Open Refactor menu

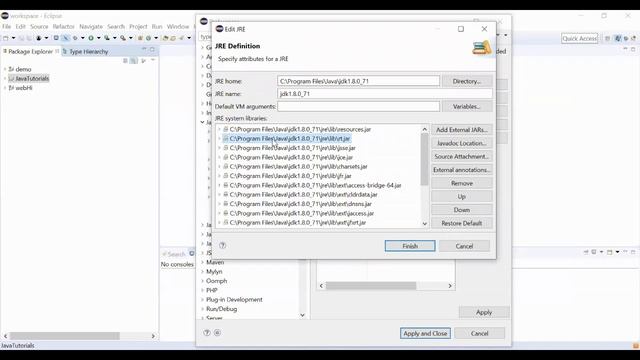(64, 27)
